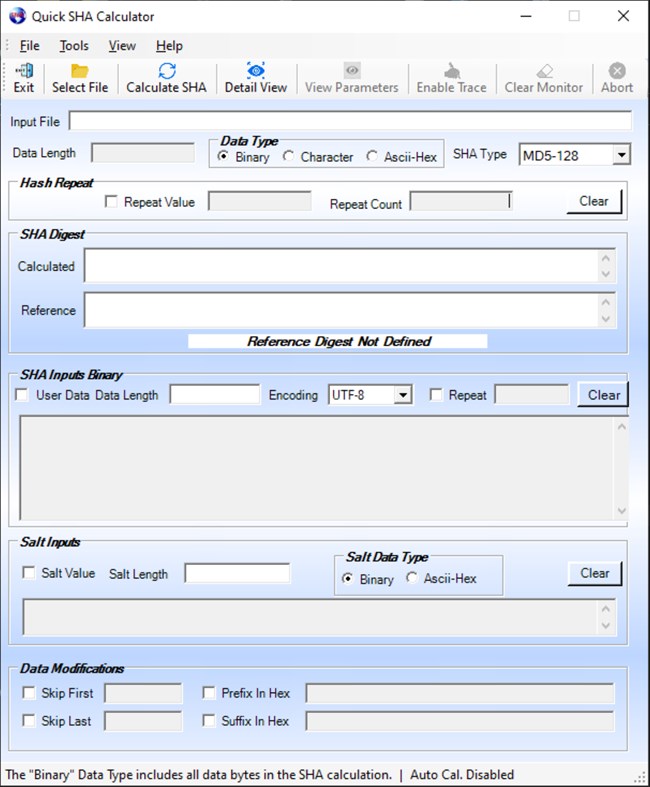Tick Prefix In Hex checkbox
The image size is (650, 787).
208,693
